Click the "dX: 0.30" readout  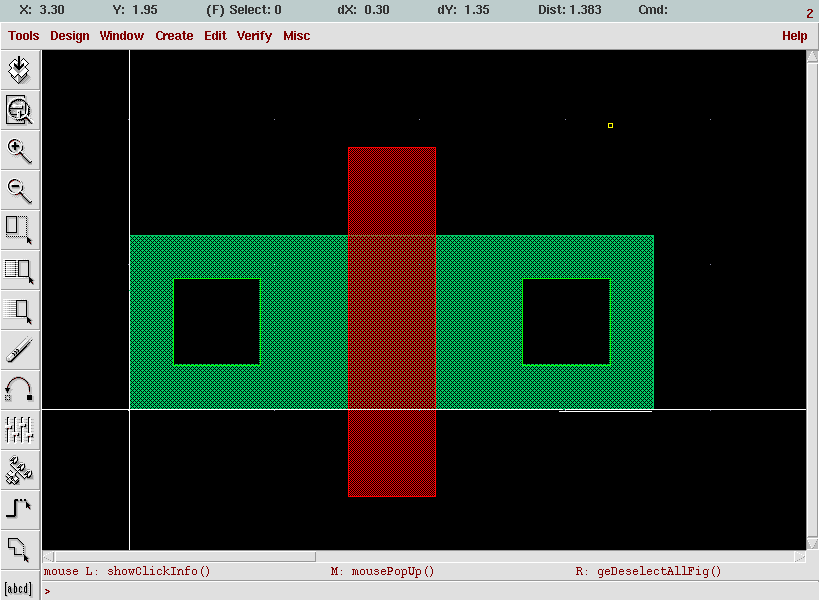[x=364, y=10]
